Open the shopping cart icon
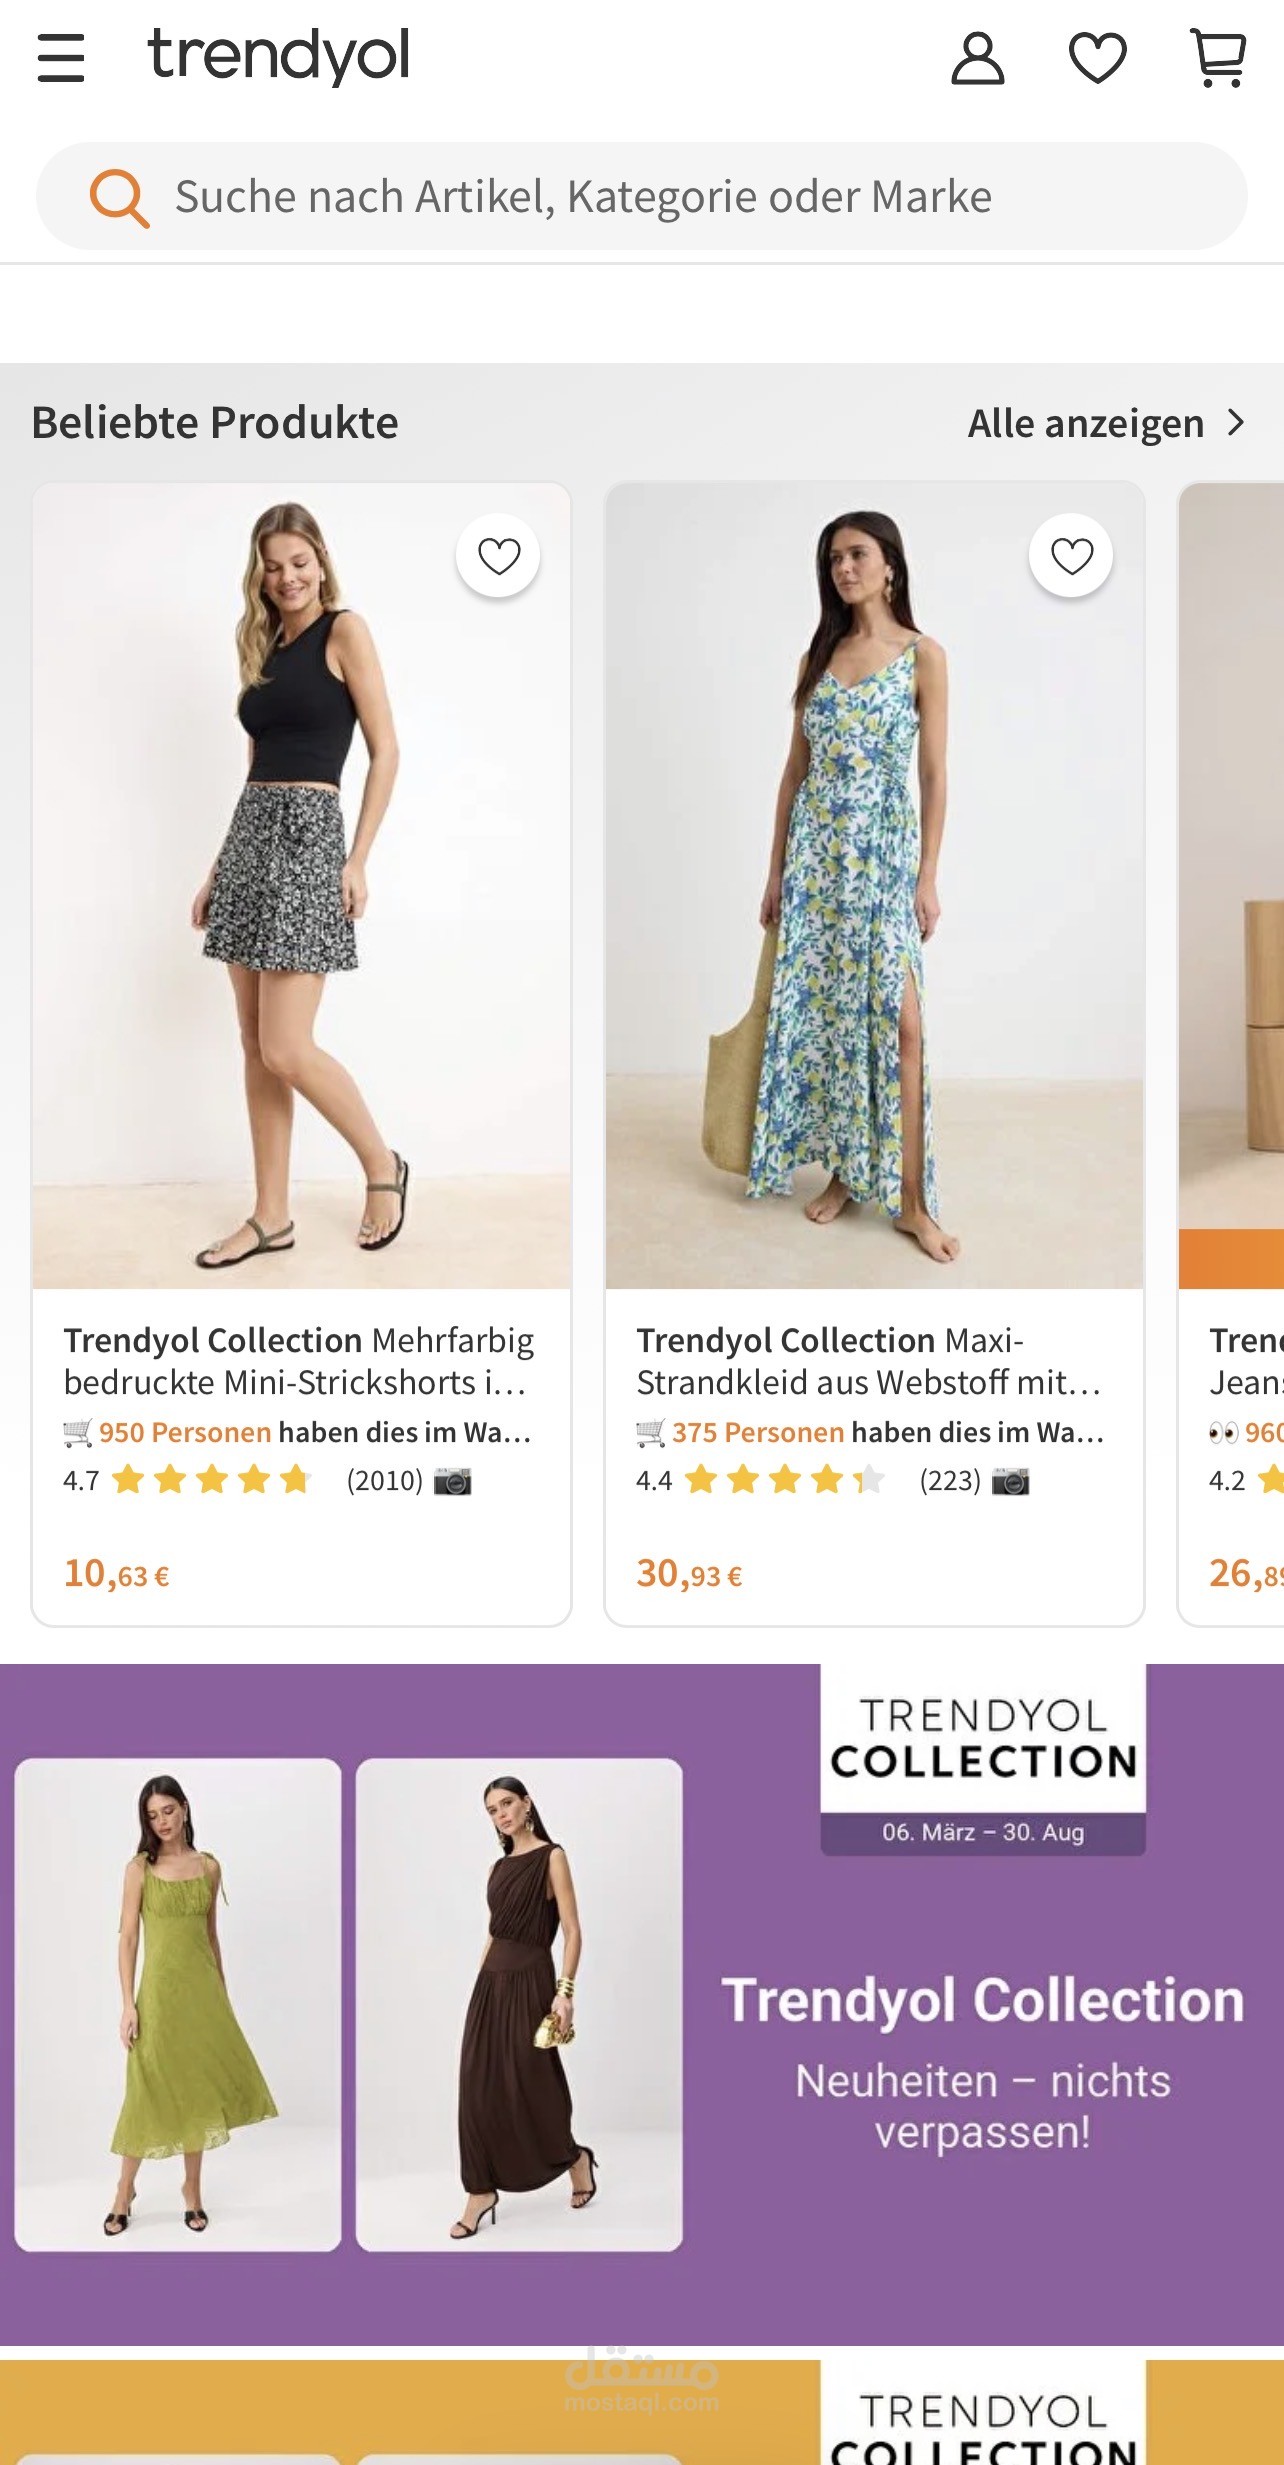Screen dimensions: 1284x2465 coord(1218,58)
